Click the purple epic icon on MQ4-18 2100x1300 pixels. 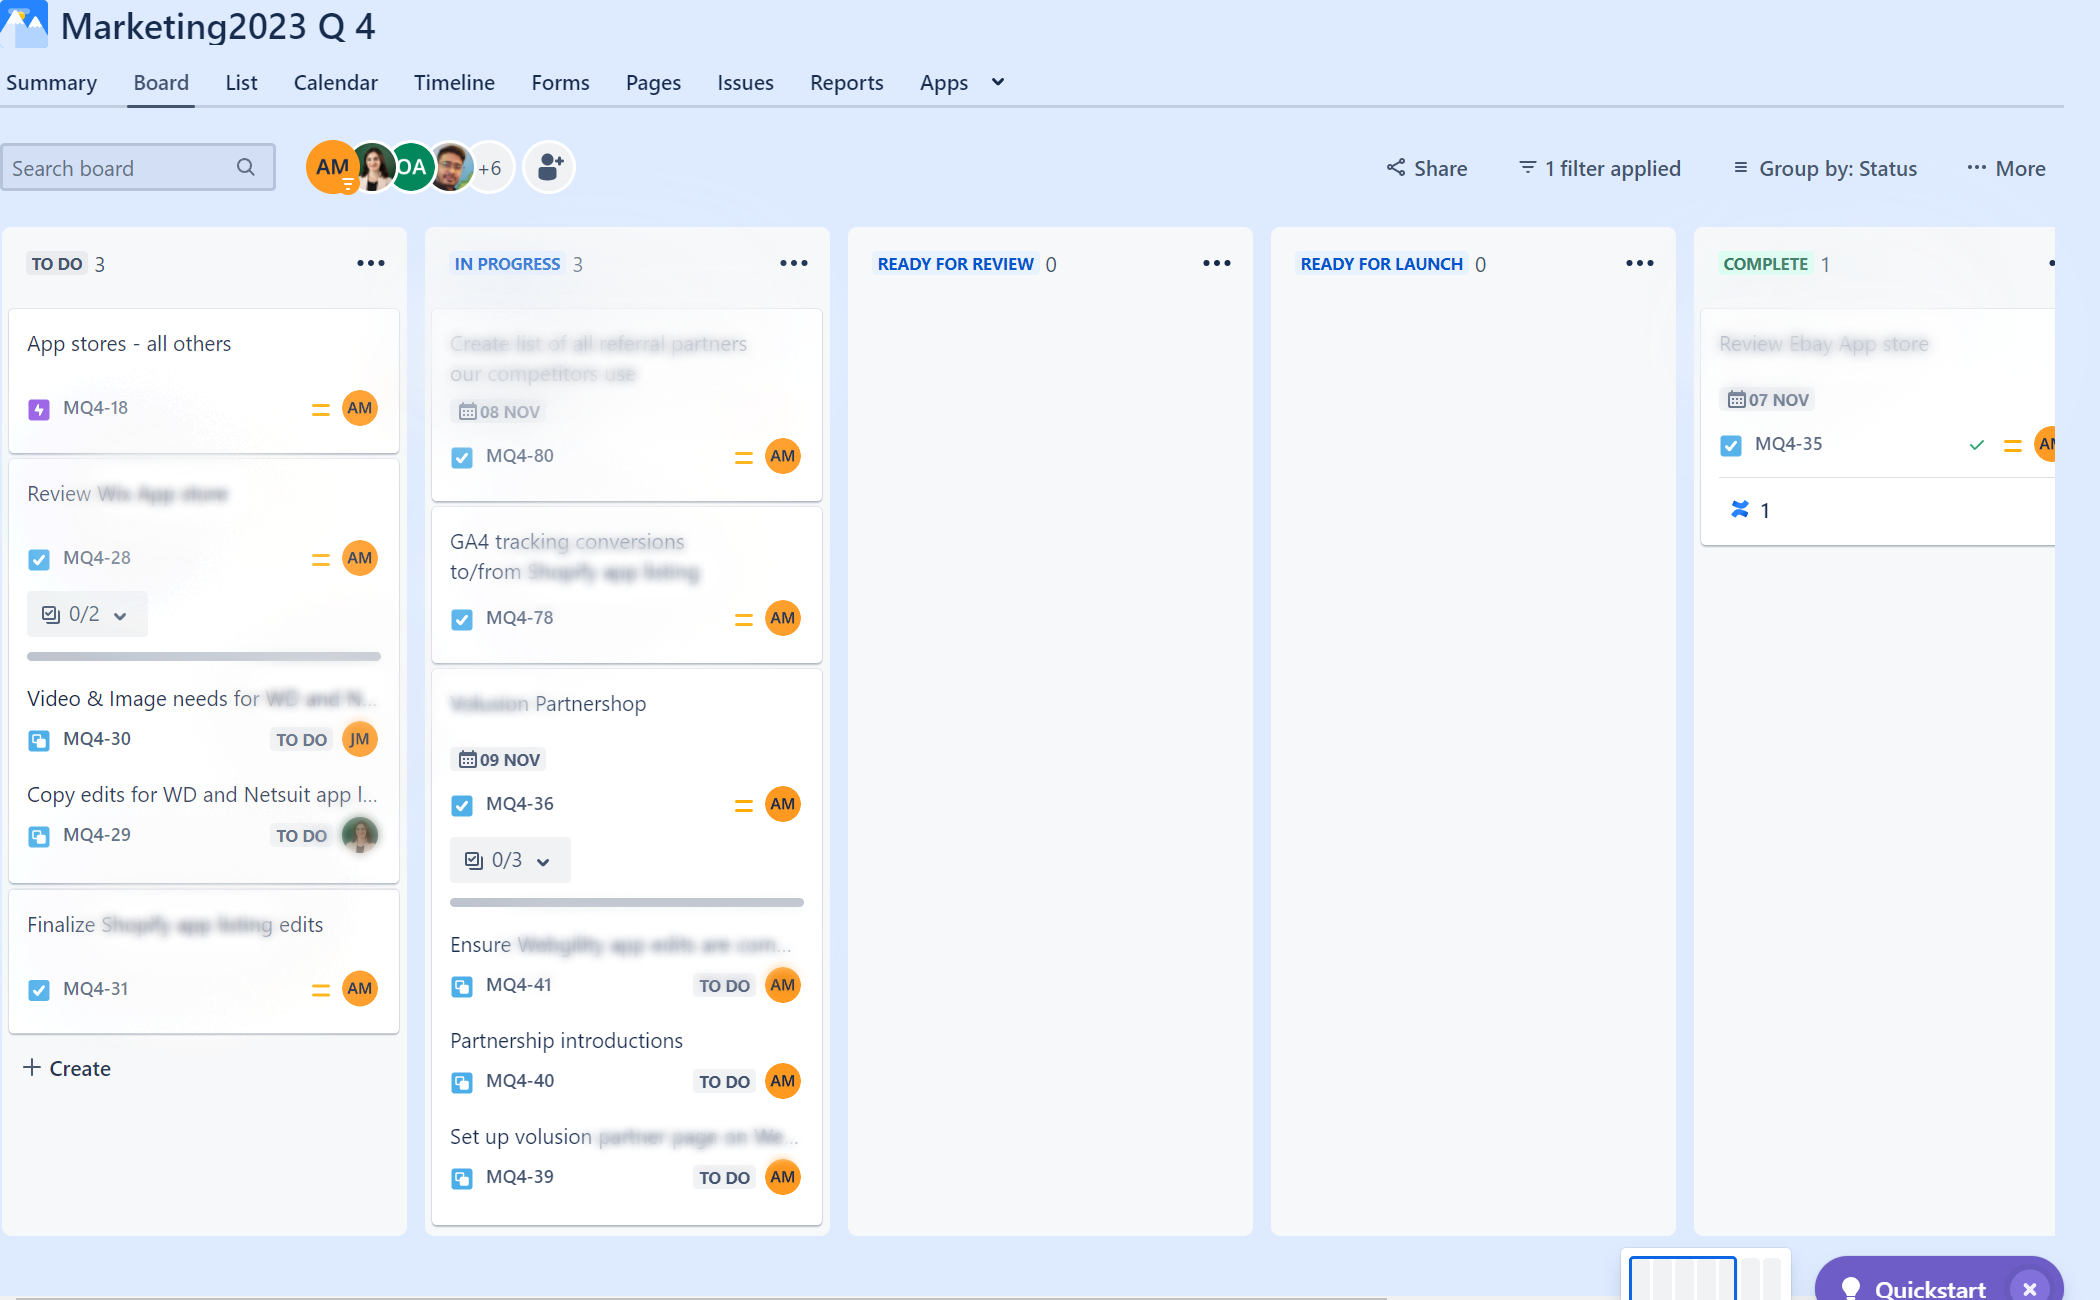tap(39, 409)
